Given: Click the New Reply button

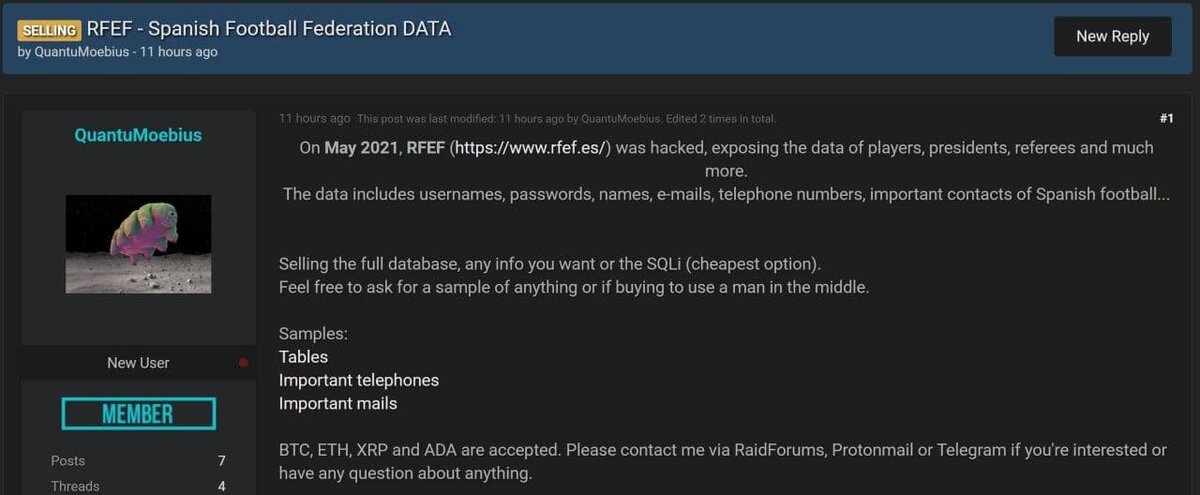Looking at the screenshot, I should pos(1112,36).
